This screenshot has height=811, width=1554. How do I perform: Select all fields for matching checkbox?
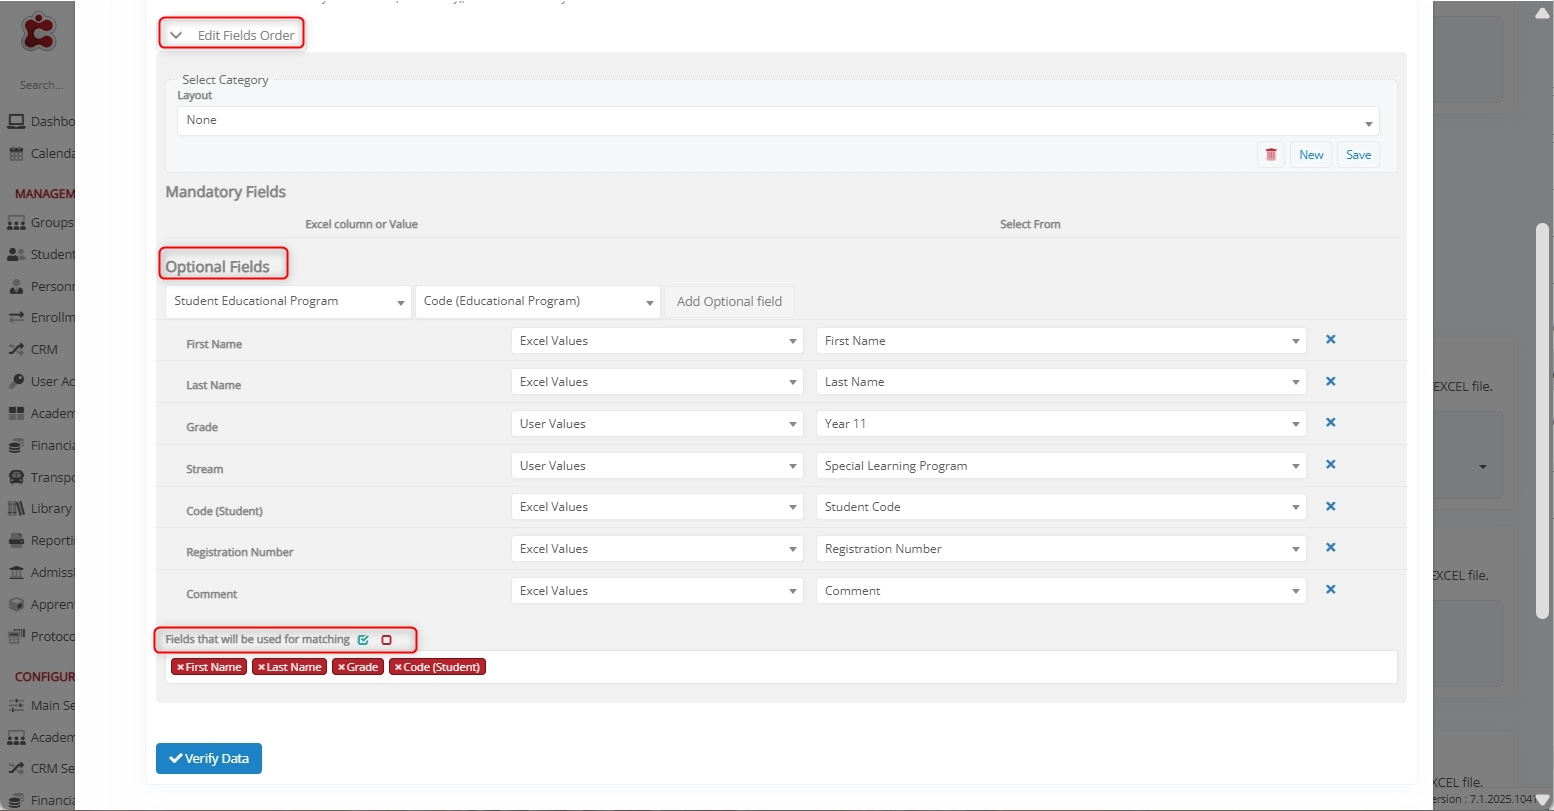(x=363, y=640)
